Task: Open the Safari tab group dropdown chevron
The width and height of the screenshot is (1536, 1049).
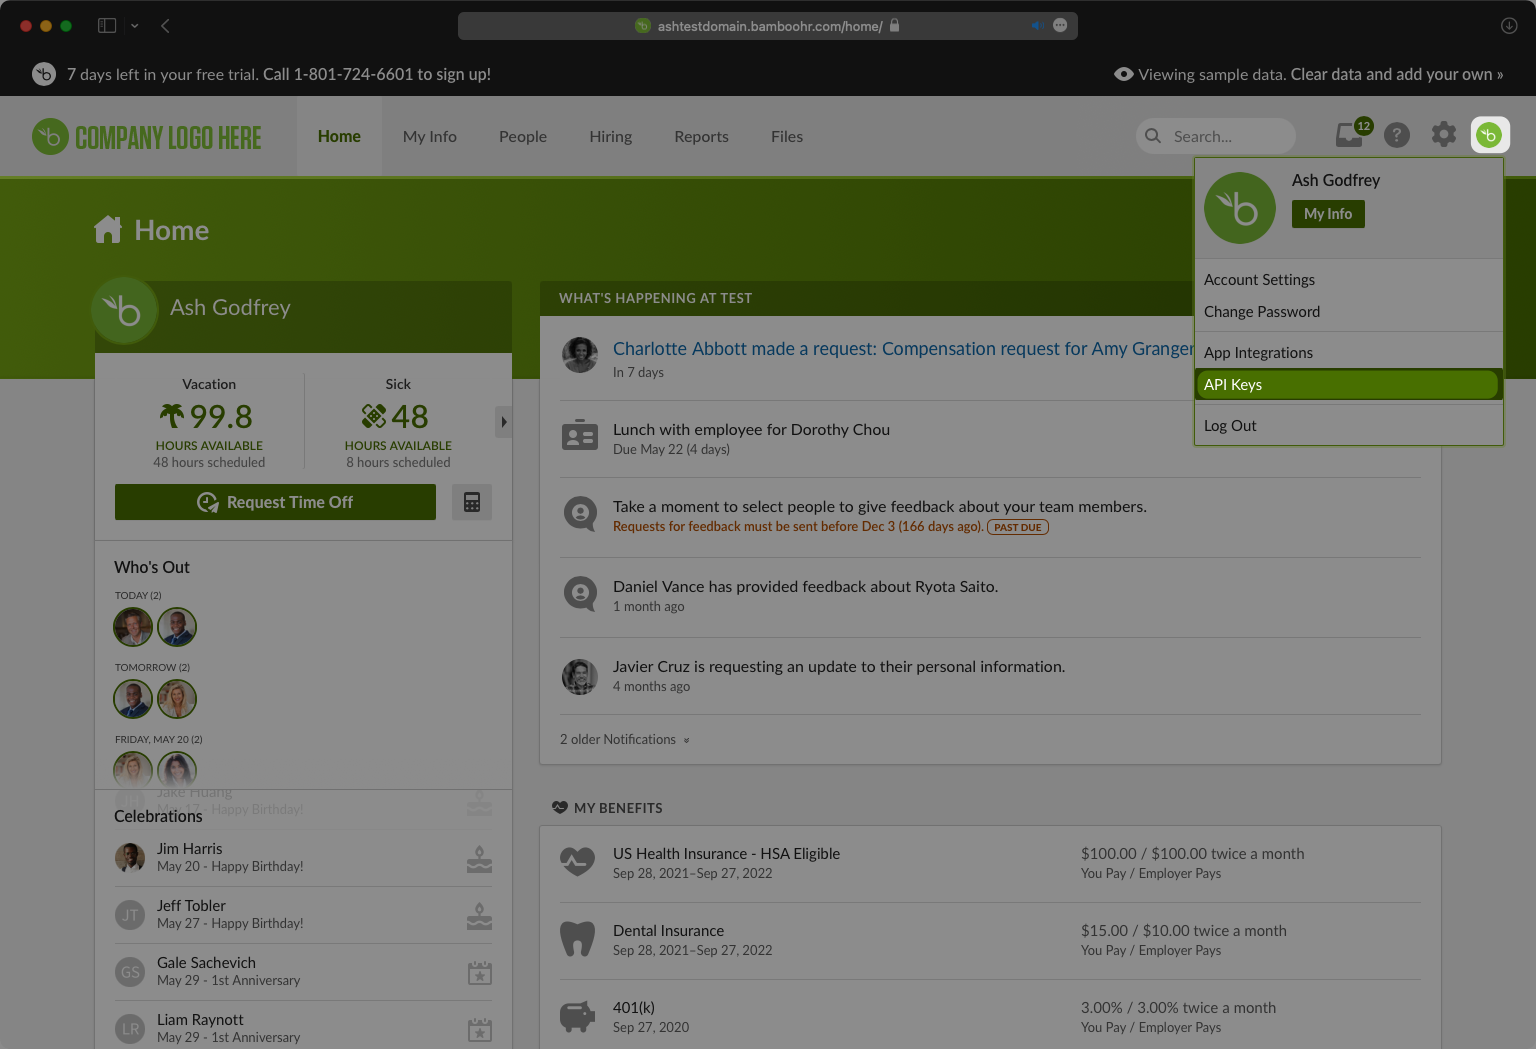Action: click(x=134, y=26)
